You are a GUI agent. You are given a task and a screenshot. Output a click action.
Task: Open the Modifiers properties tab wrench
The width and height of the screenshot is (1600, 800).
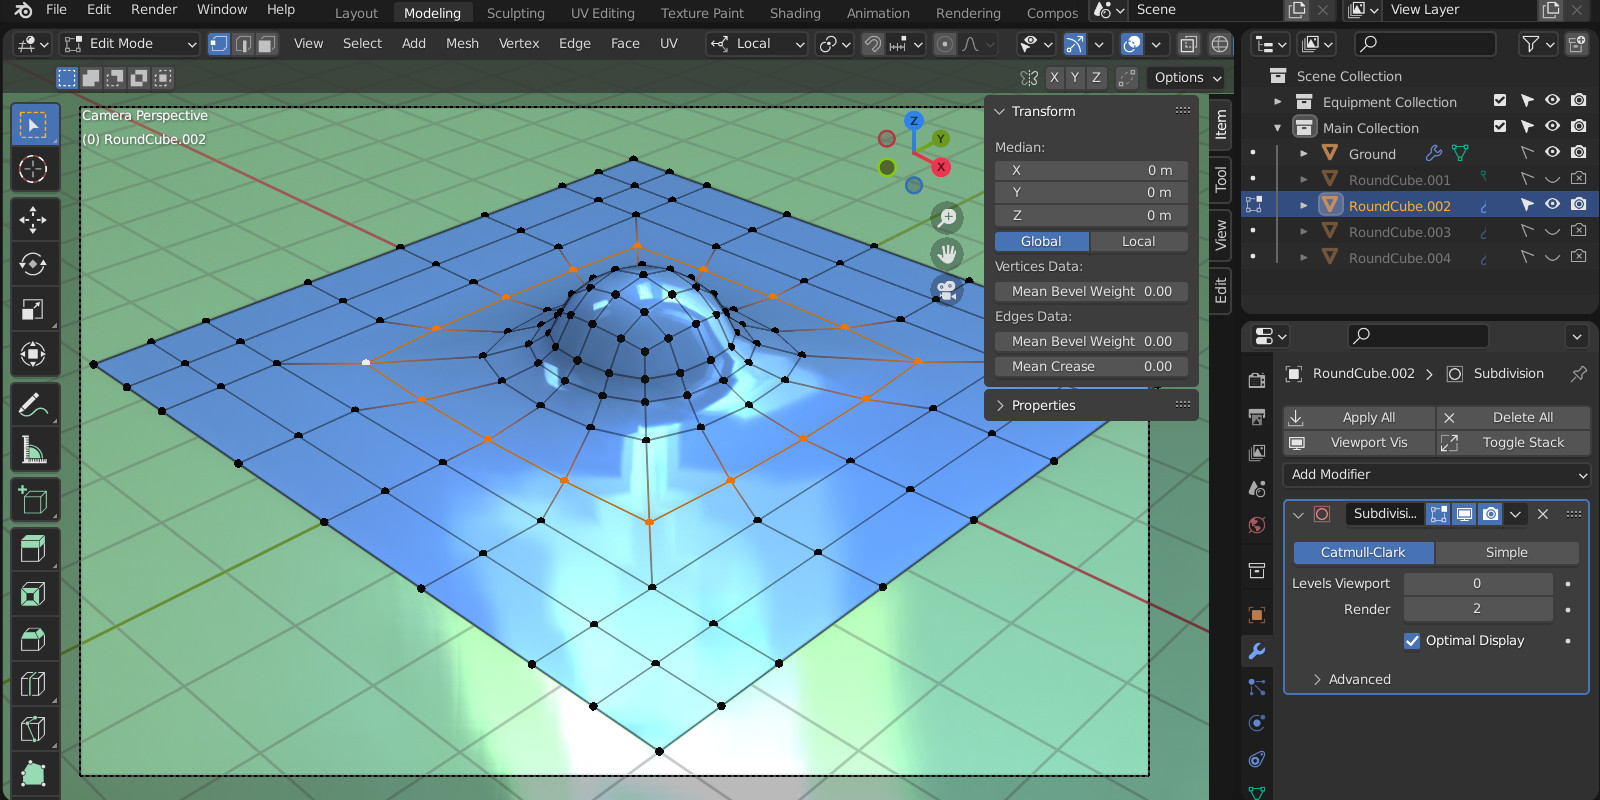1257,651
